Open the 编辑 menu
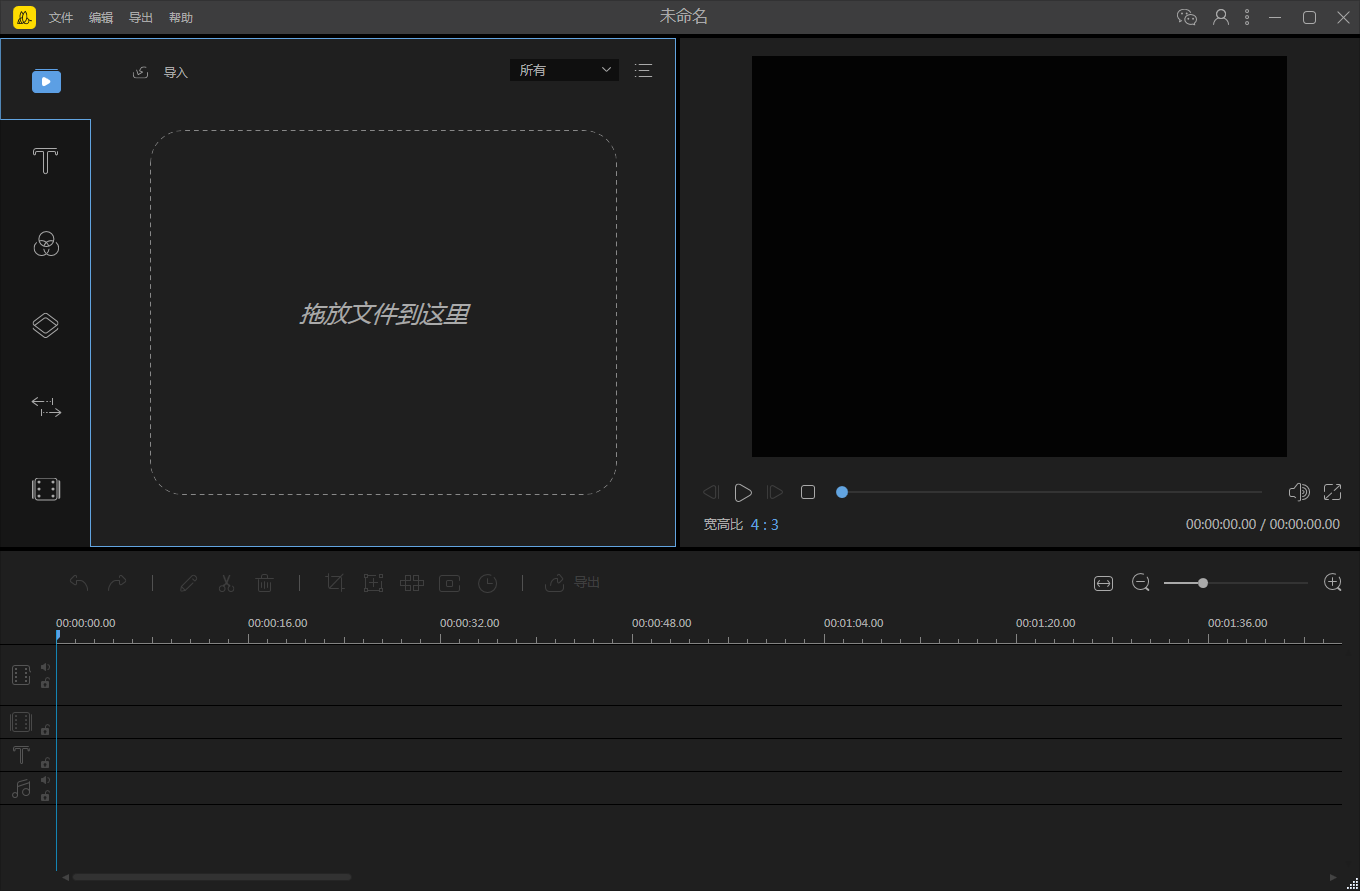This screenshot has width=1360, height=891. pos(101,18)
